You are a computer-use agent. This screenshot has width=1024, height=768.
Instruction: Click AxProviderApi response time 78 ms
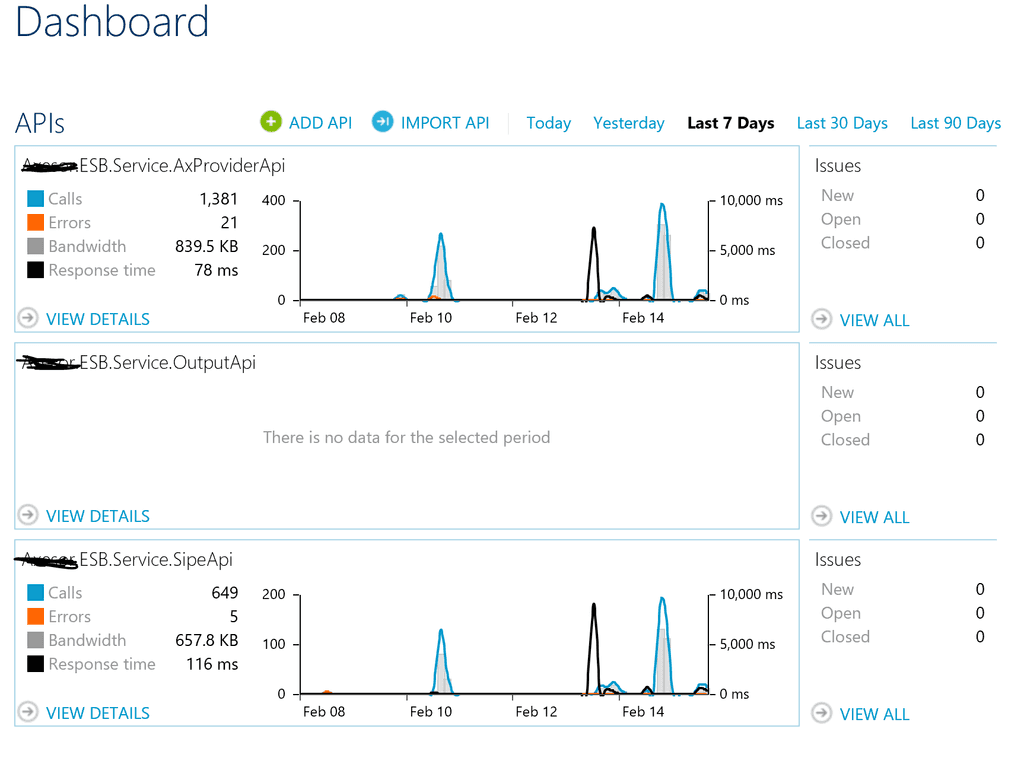[x=216, y=270]
